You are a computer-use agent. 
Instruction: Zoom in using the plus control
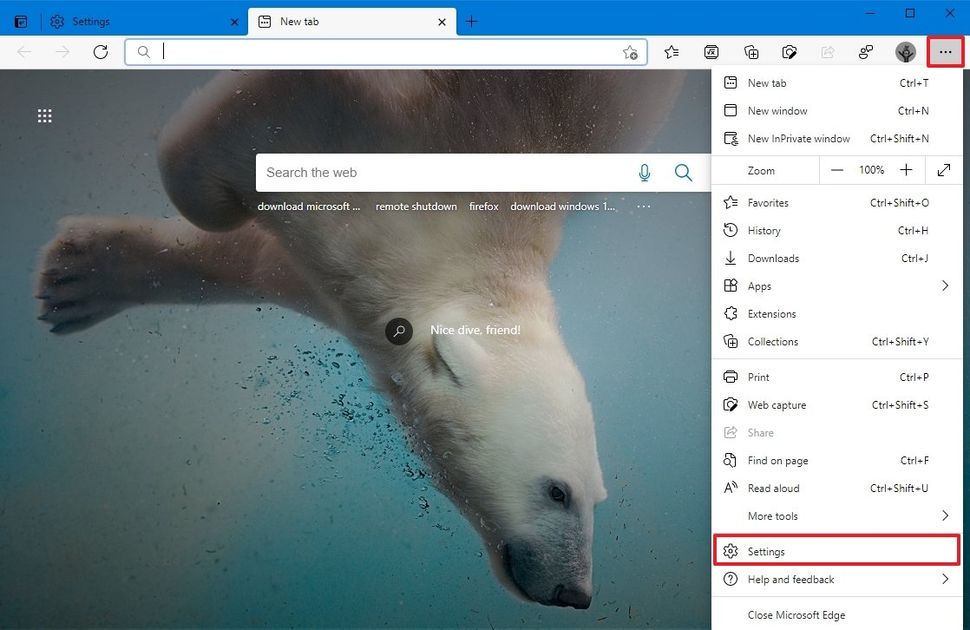(905, 169)
